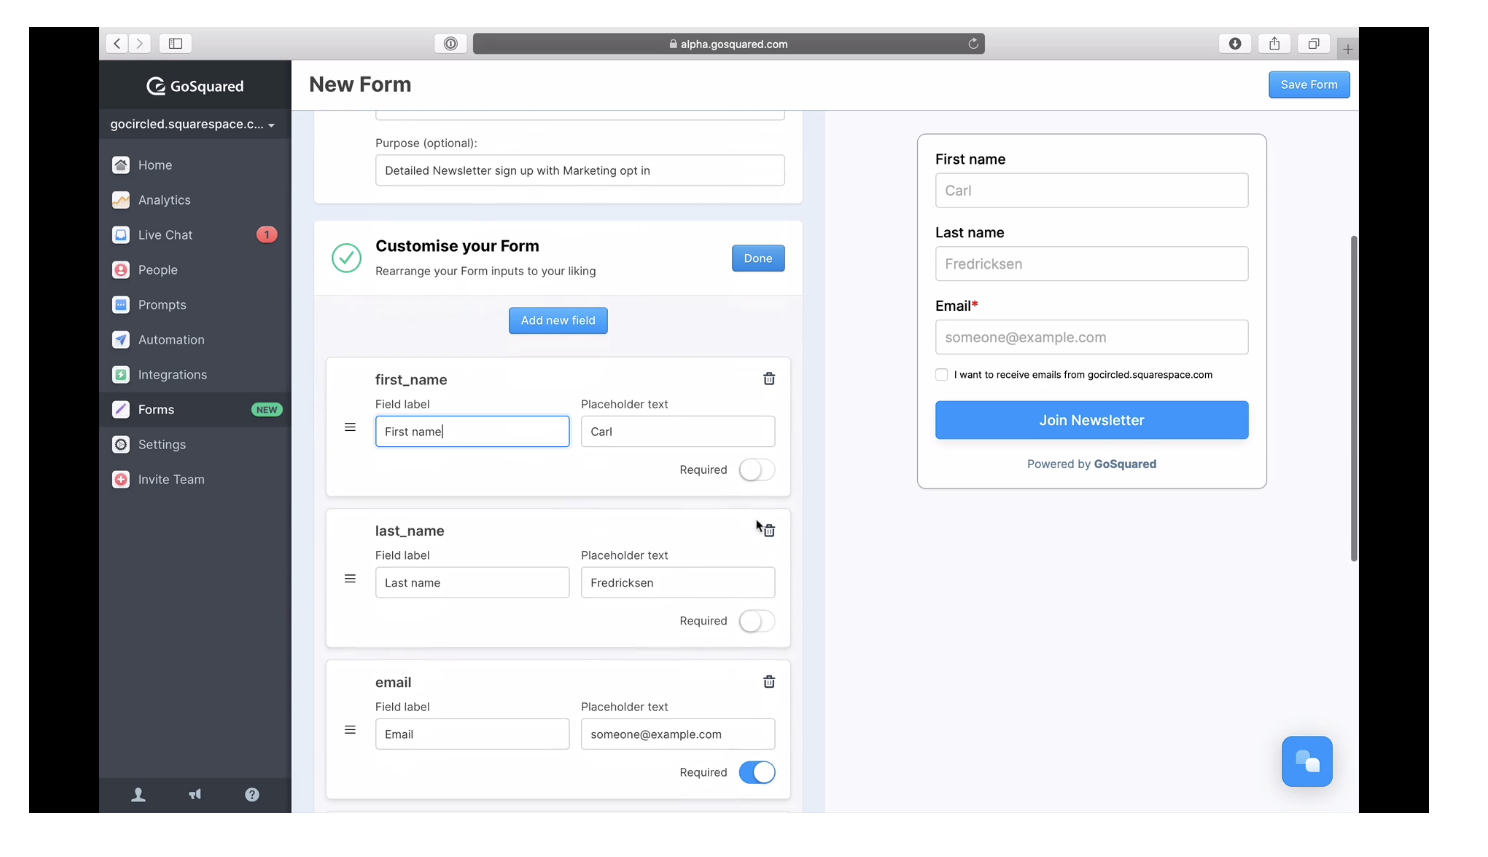The image size is (1488, 857).
Task: Click the first_name Field label input
Action: pos(472,431)
